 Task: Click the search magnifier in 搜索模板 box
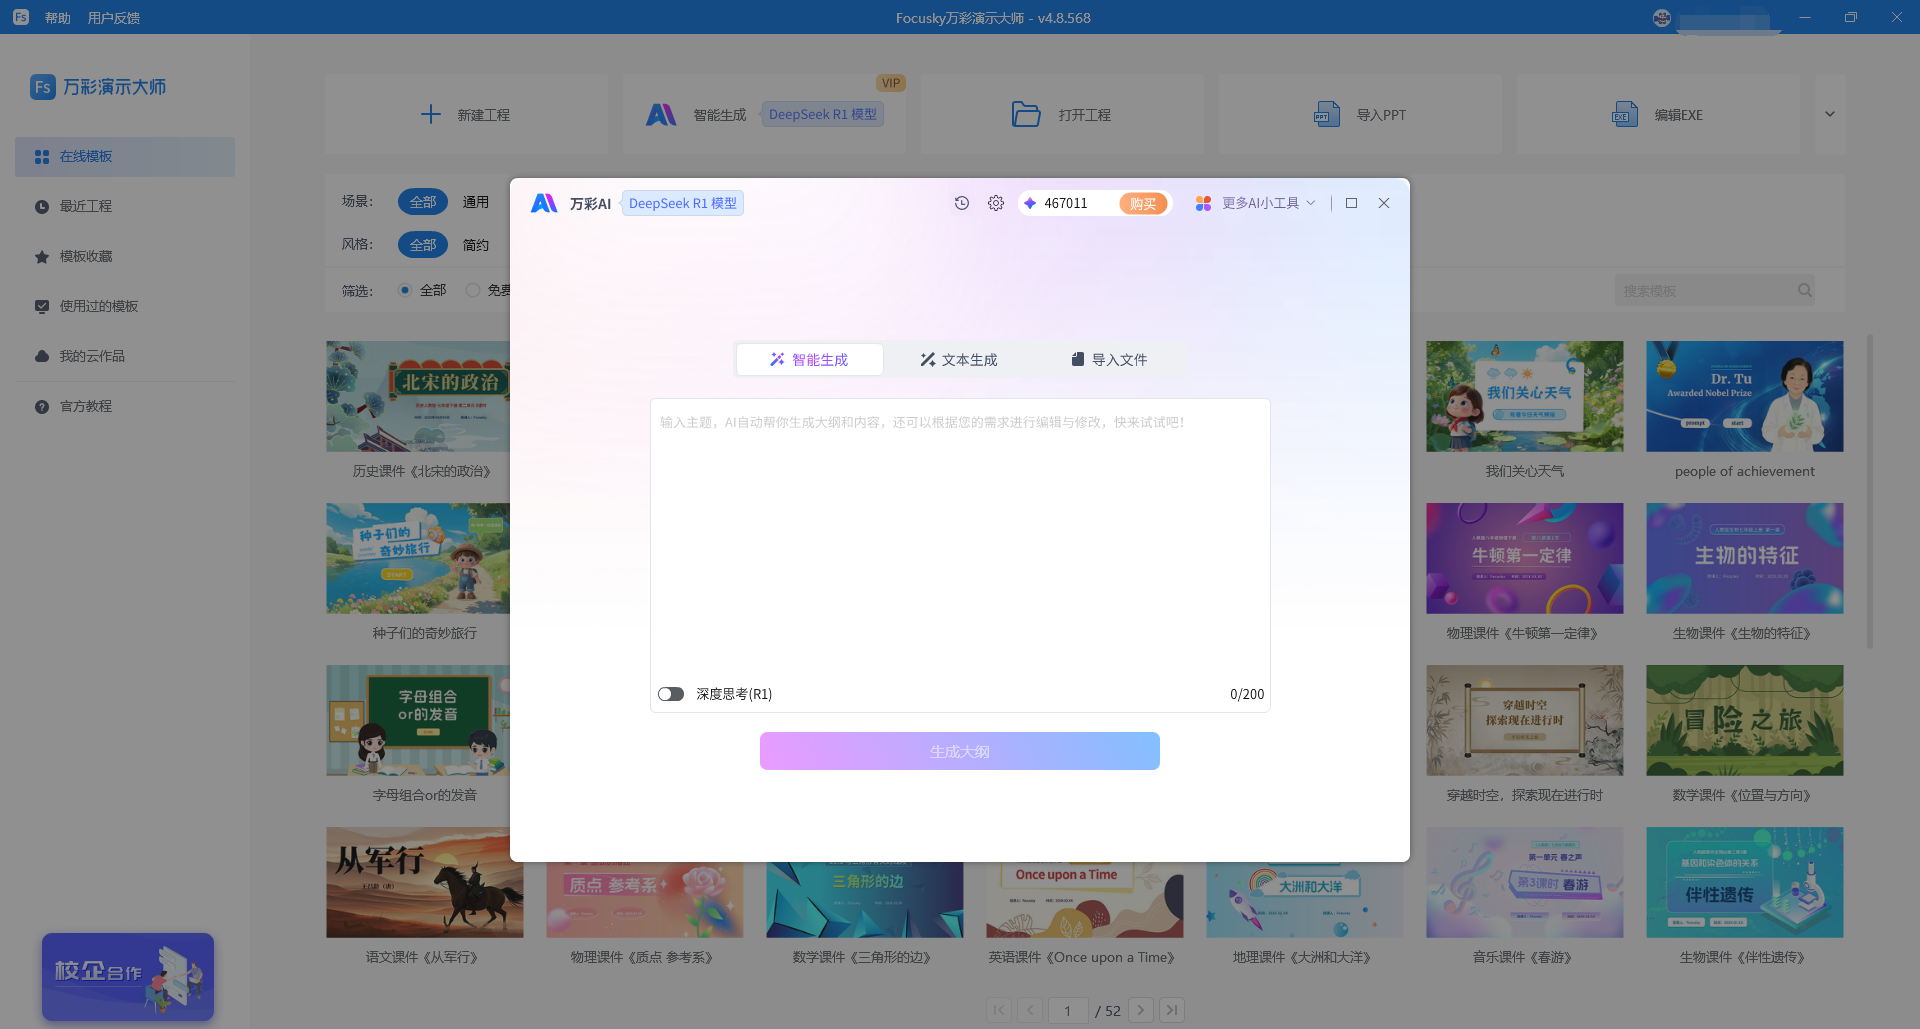1804,291
